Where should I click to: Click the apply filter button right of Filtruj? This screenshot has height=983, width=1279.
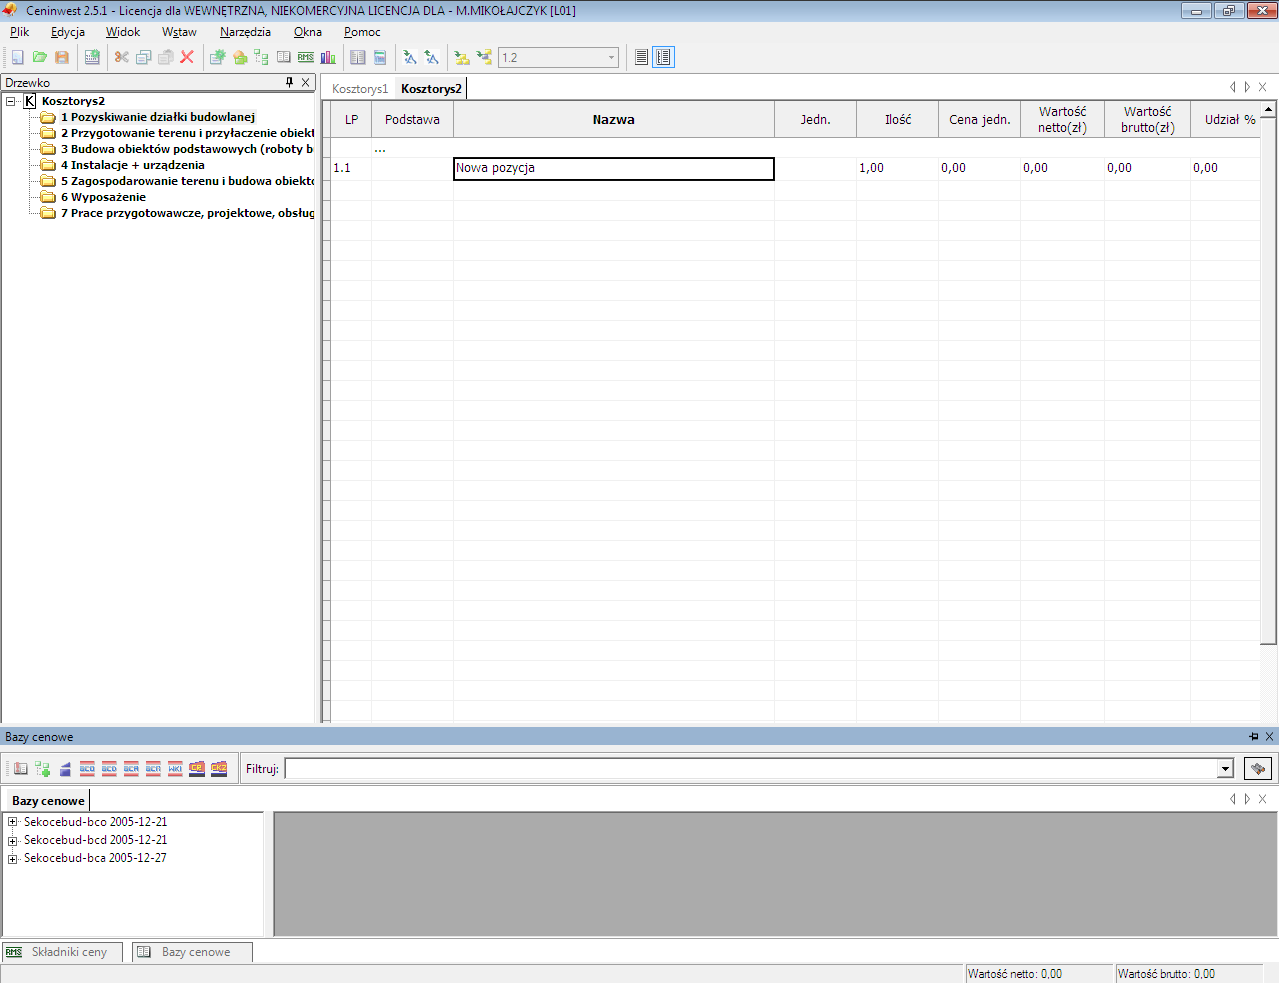click(x=1258, y=769)
